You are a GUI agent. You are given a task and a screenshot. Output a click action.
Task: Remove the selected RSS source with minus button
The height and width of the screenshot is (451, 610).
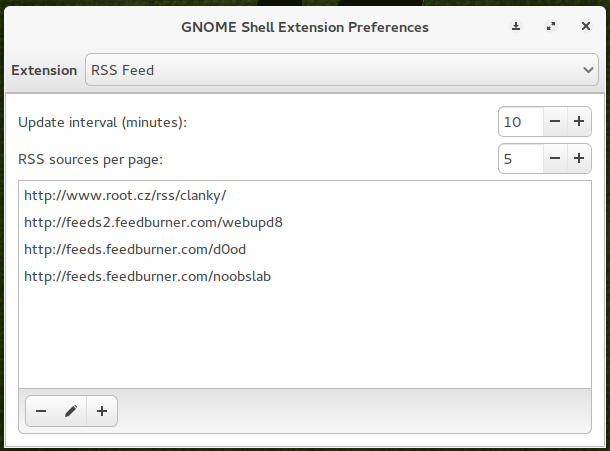coord(41,411)
